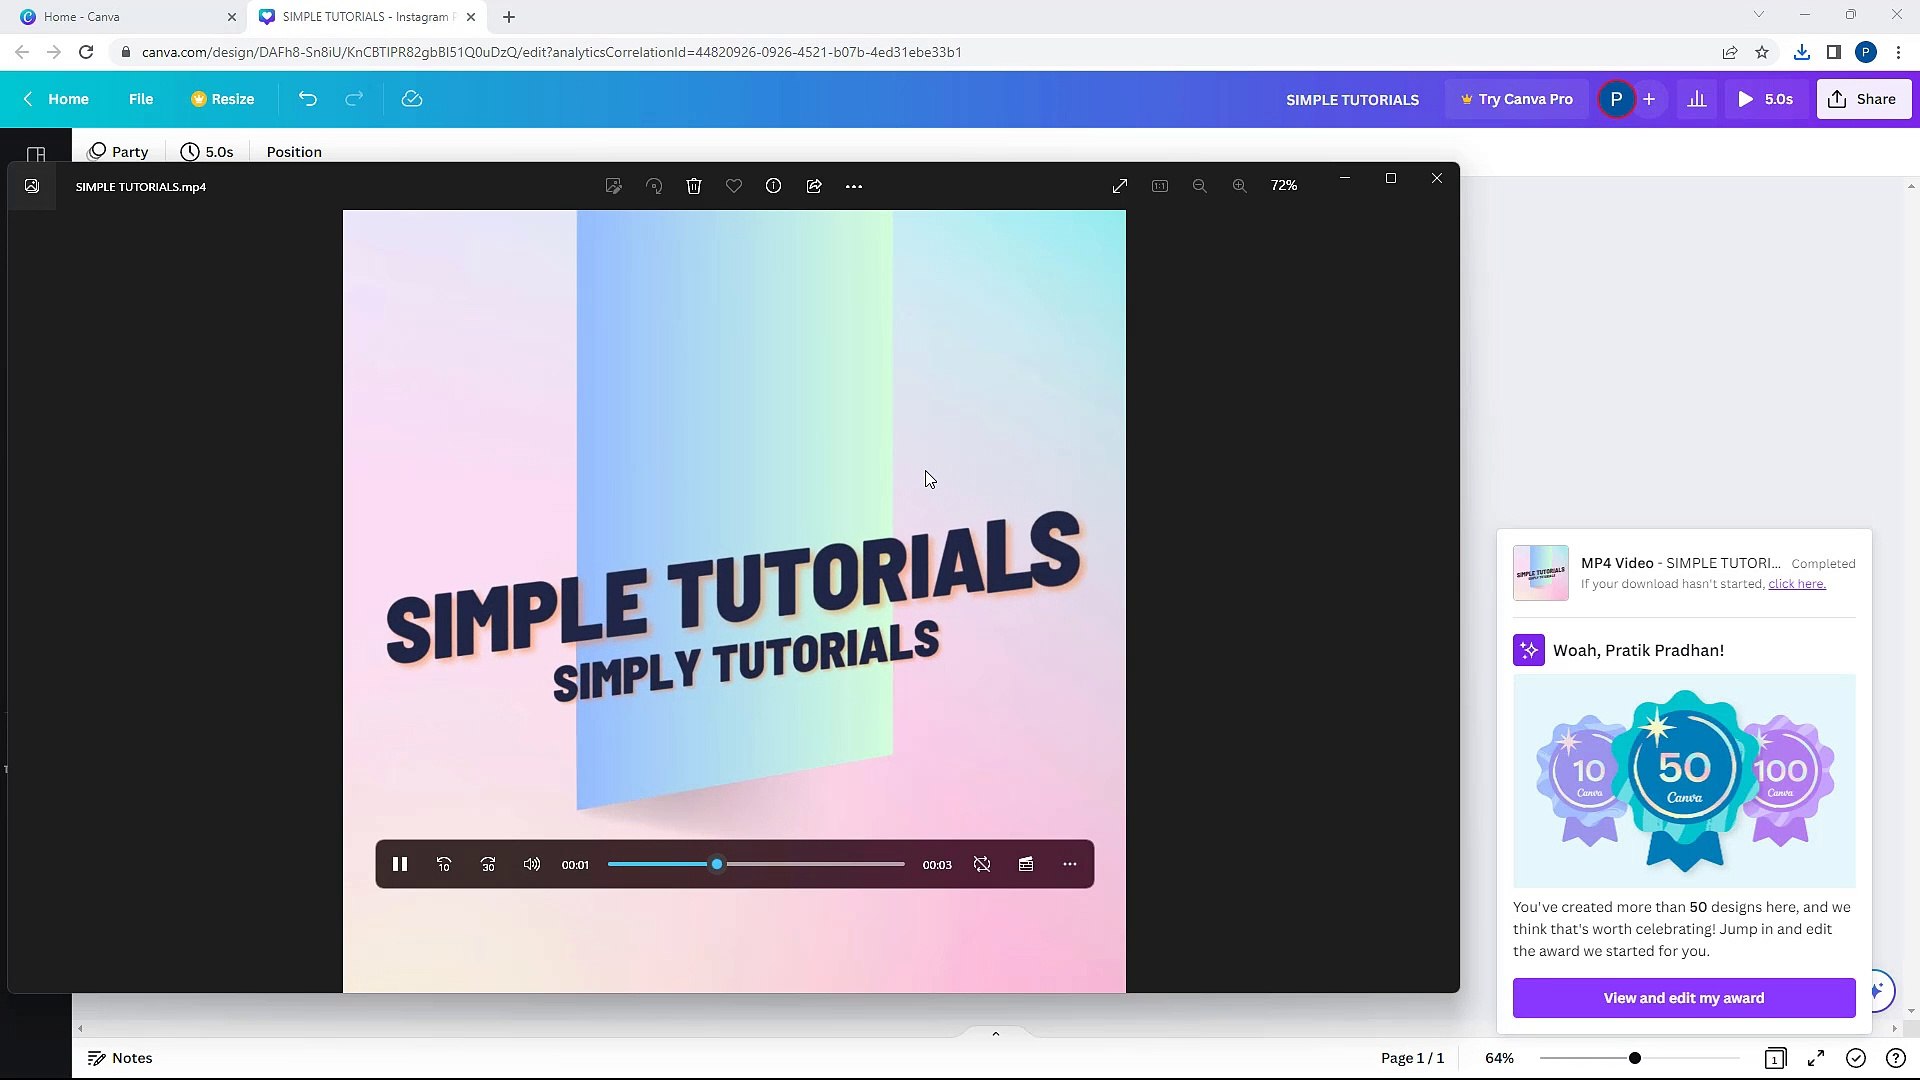The height and width of the screenshot is (1080, 1920).
Task: Expand the bottom panel with the chevron
Action: 995,1033
